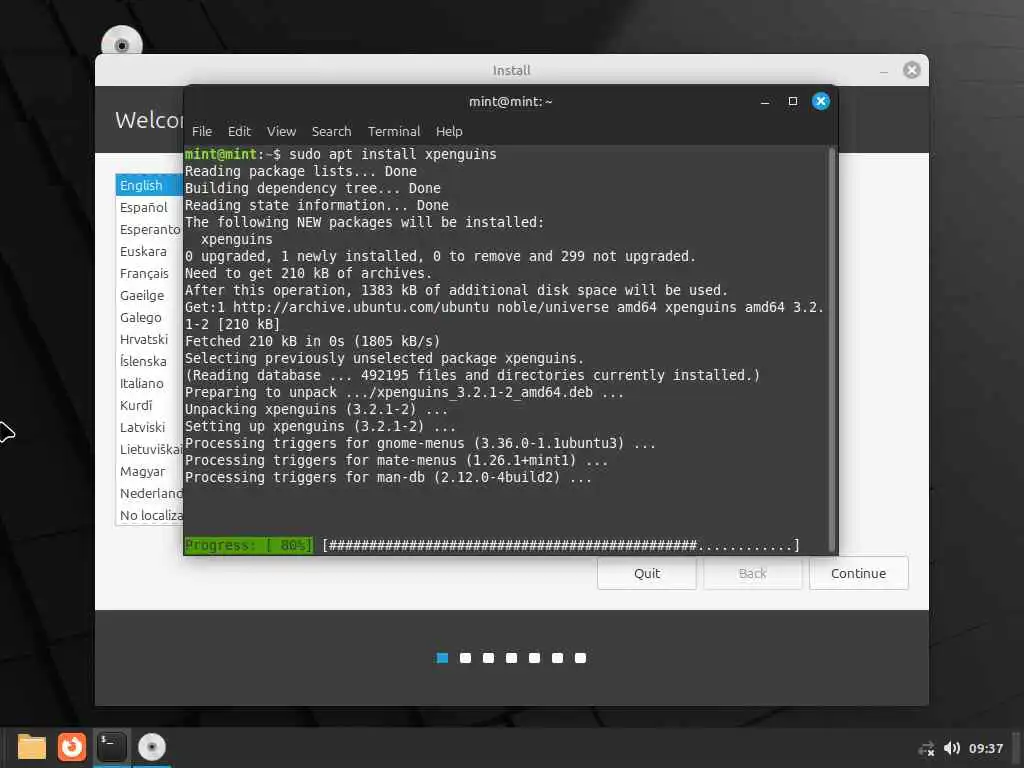This screenshot has width=1024, height=768.
Task: Select Íslenska in the language list
Action: click(150, 361)
